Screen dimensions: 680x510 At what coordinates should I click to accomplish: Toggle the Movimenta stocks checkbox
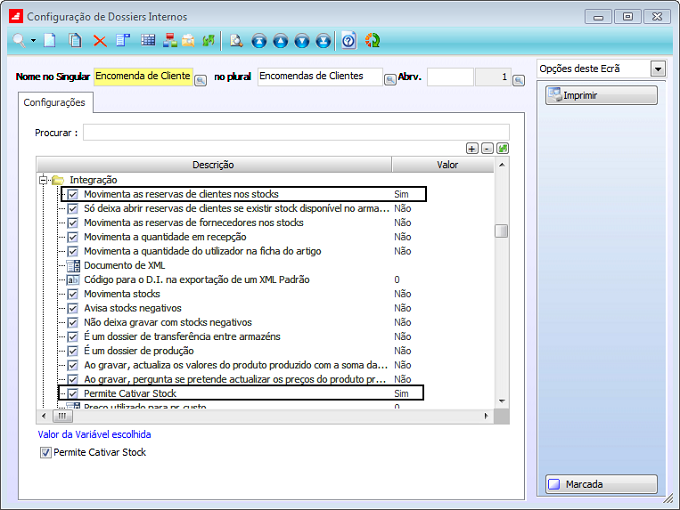click(73, 294)
